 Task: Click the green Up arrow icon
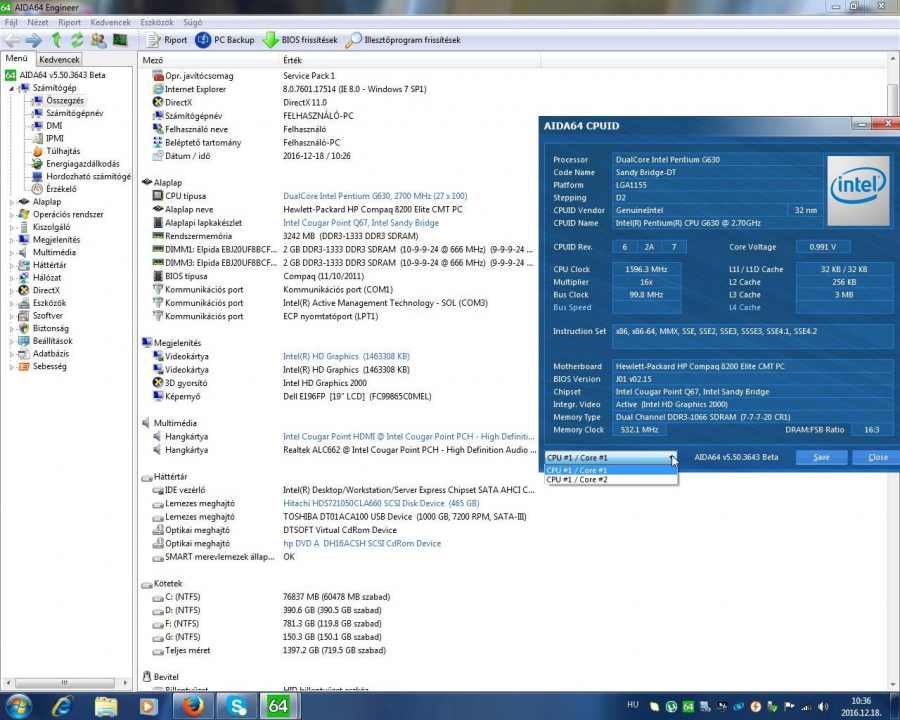coord(56,40)
